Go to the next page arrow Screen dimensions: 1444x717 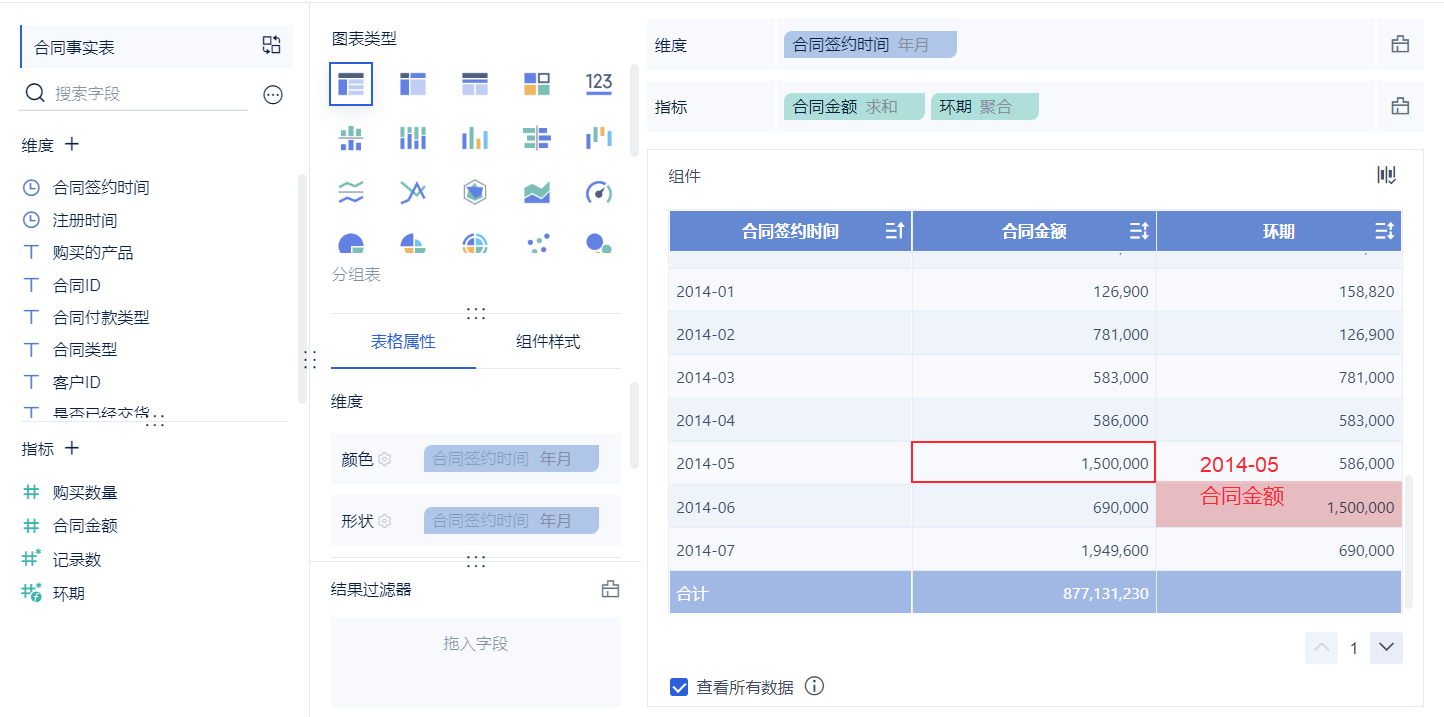(x=1386, y=648)
